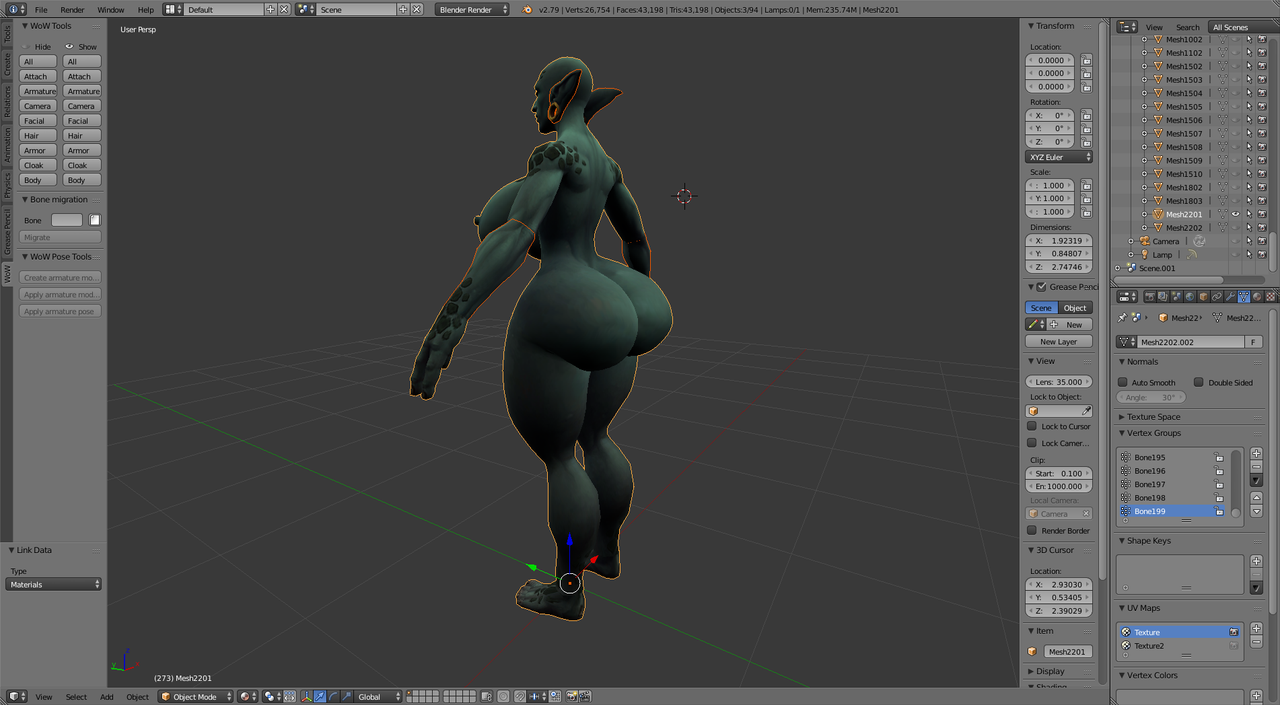Open the Blender Render engine dropdown
1280x705 pixels.
click(x=473, y=9)
